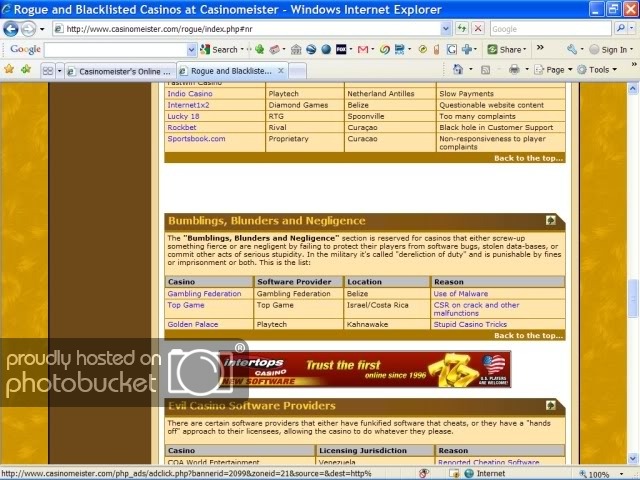Click the wrench toolbar settings icon
This screenshot has width=640, height=480.
(x=572, y=50)
